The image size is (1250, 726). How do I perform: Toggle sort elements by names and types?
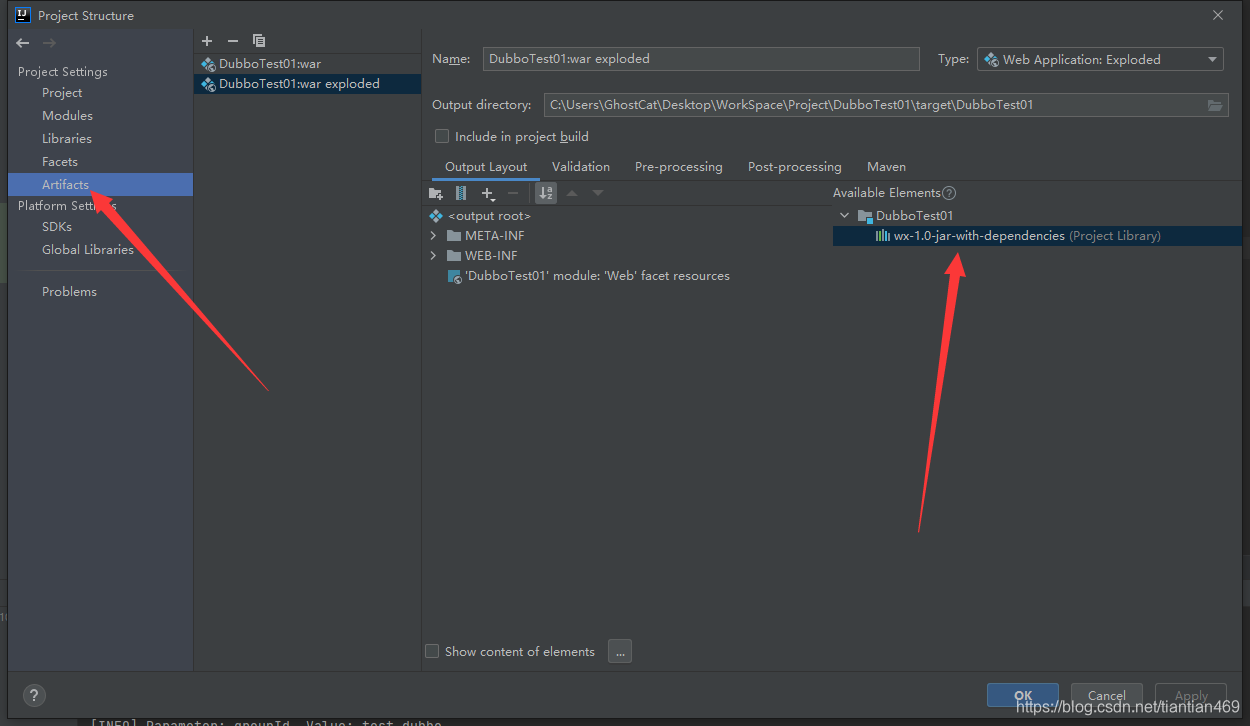[x=546, y=193]
